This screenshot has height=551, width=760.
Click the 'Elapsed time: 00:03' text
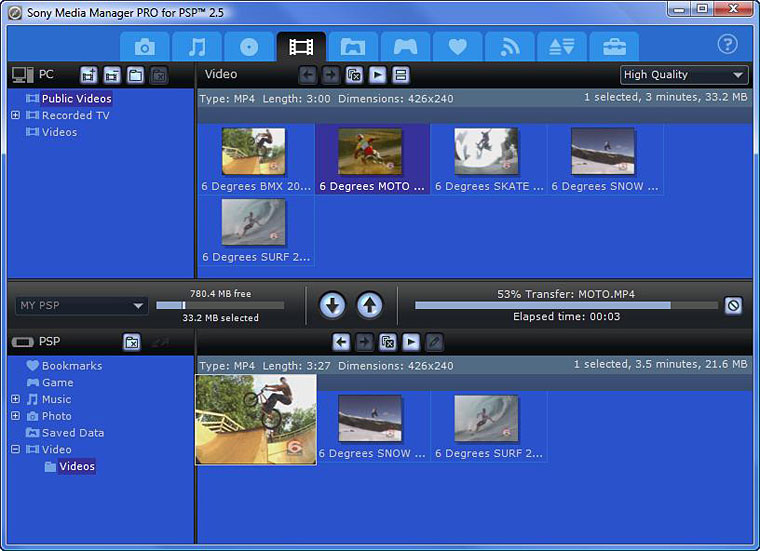[566, 316]
